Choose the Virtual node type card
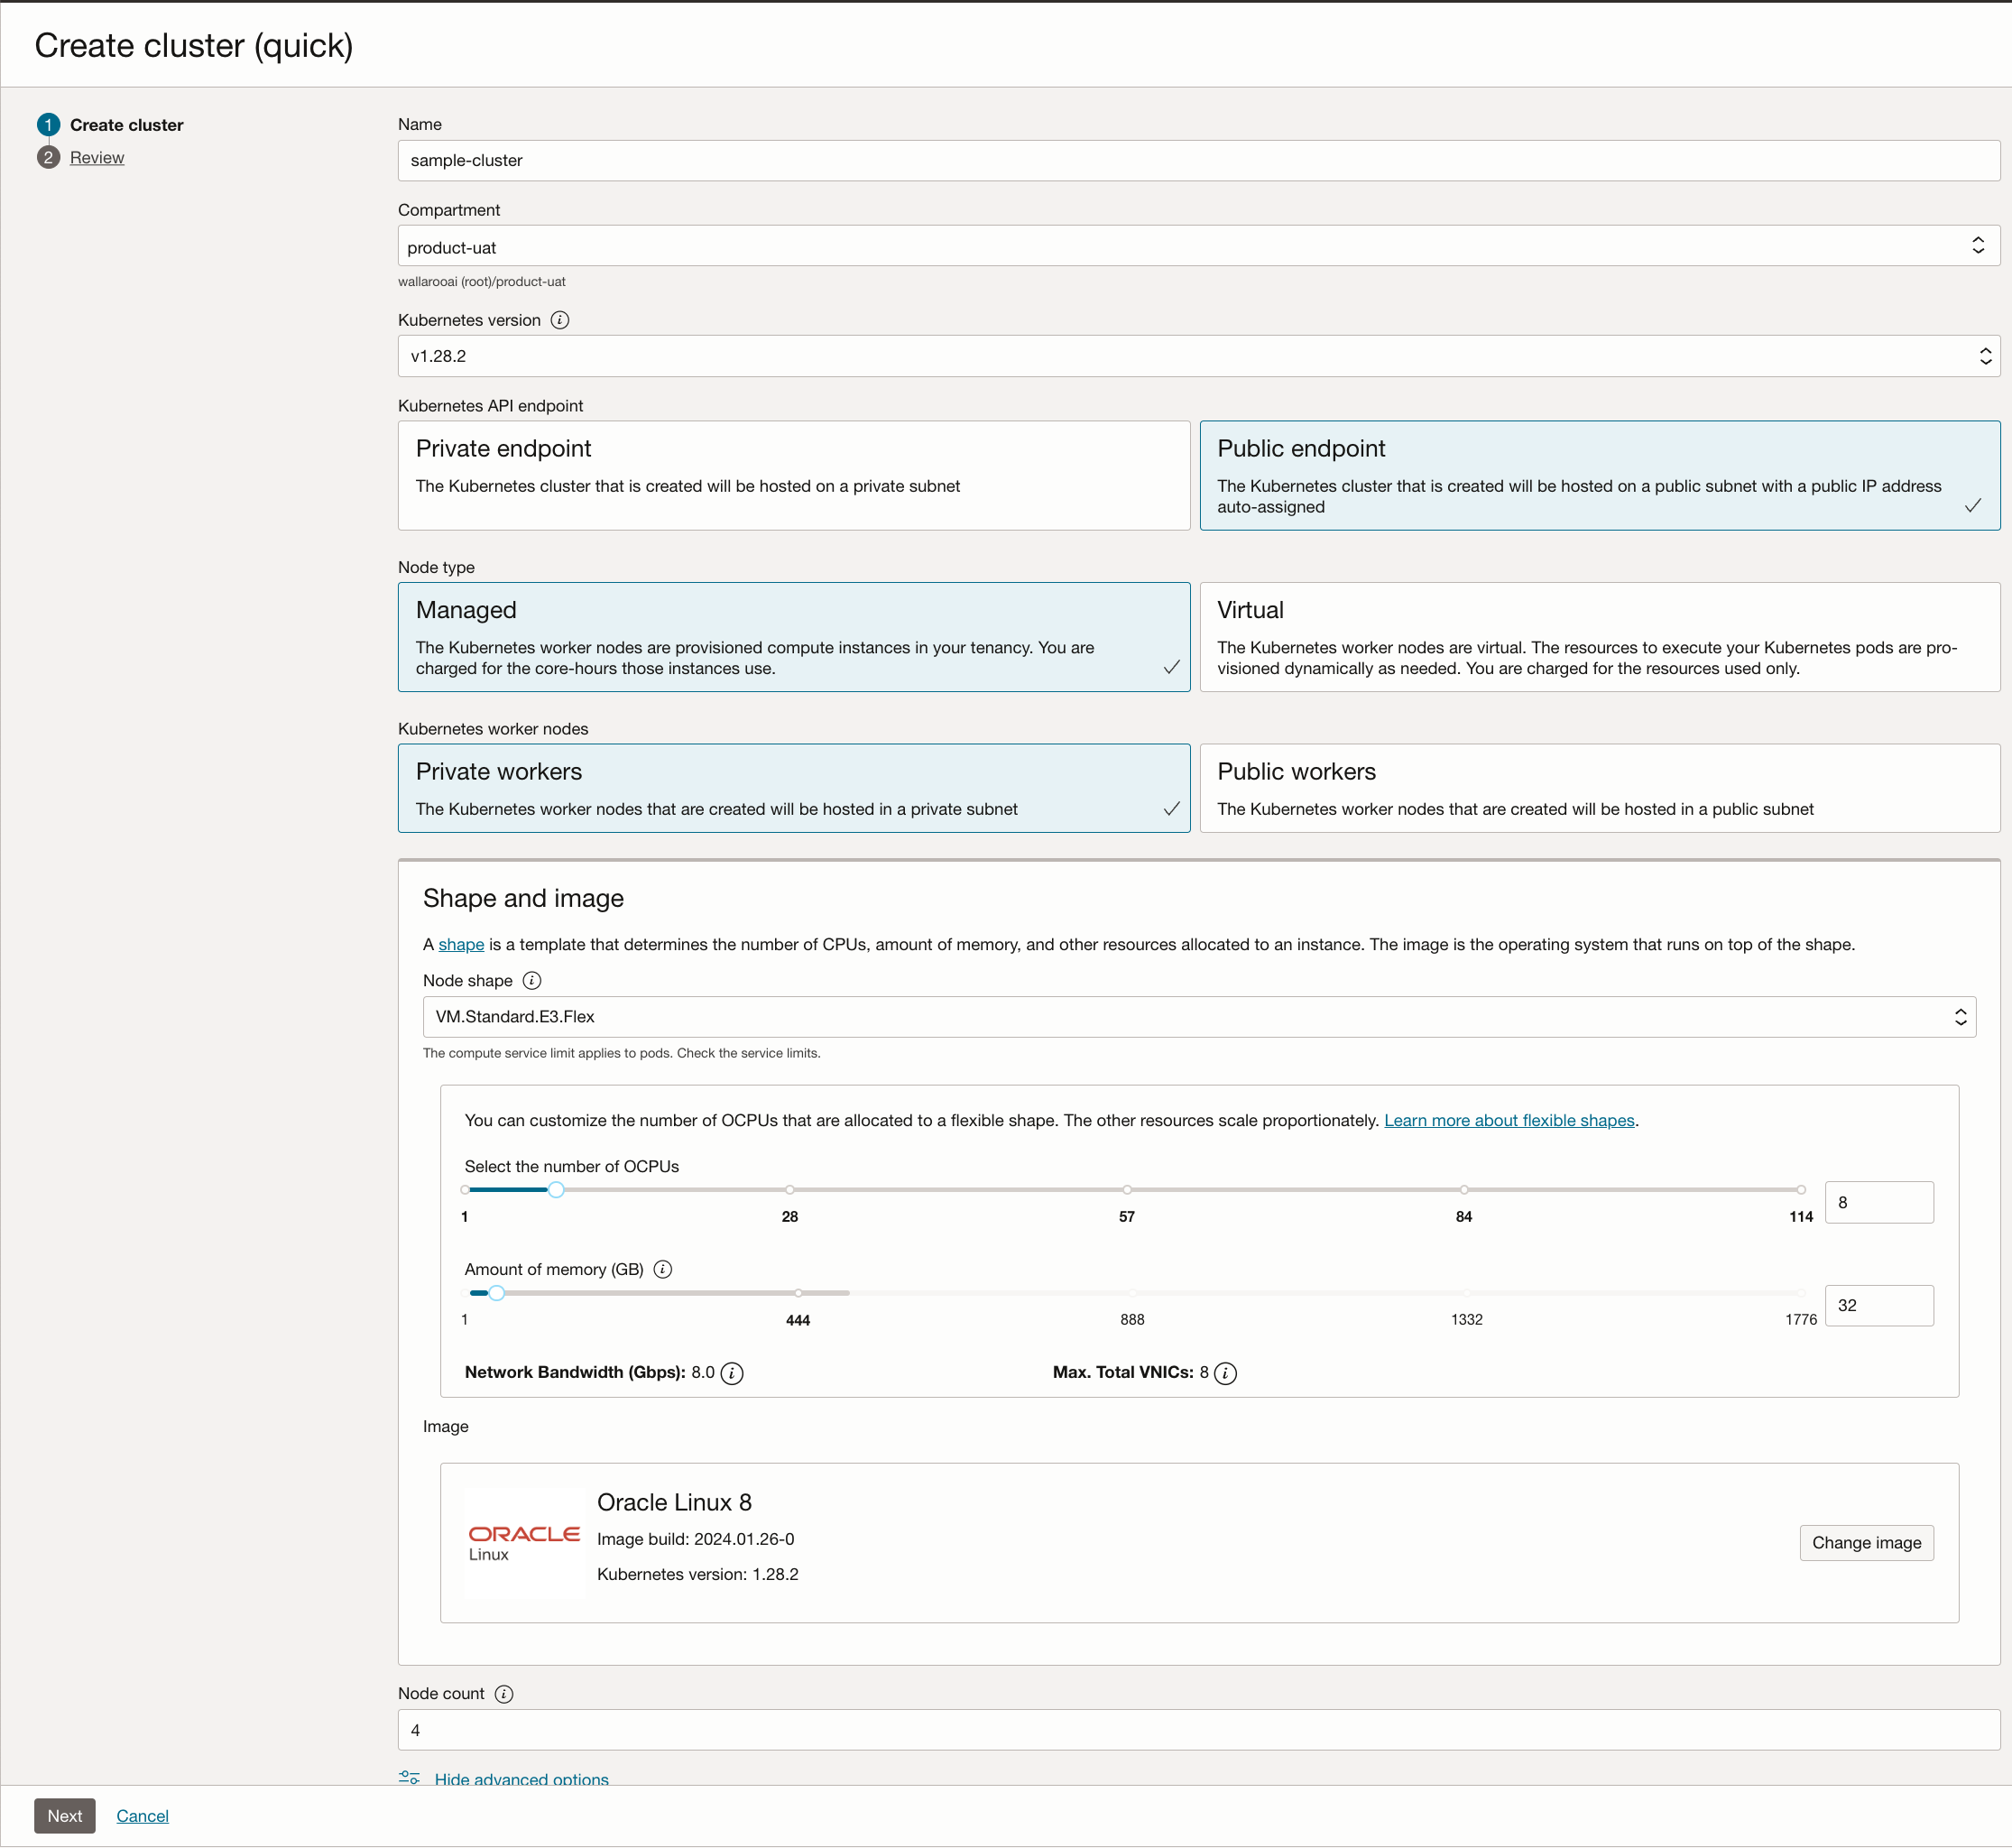Viewport: 2012px width, 1848px height. pos(1599,637)
